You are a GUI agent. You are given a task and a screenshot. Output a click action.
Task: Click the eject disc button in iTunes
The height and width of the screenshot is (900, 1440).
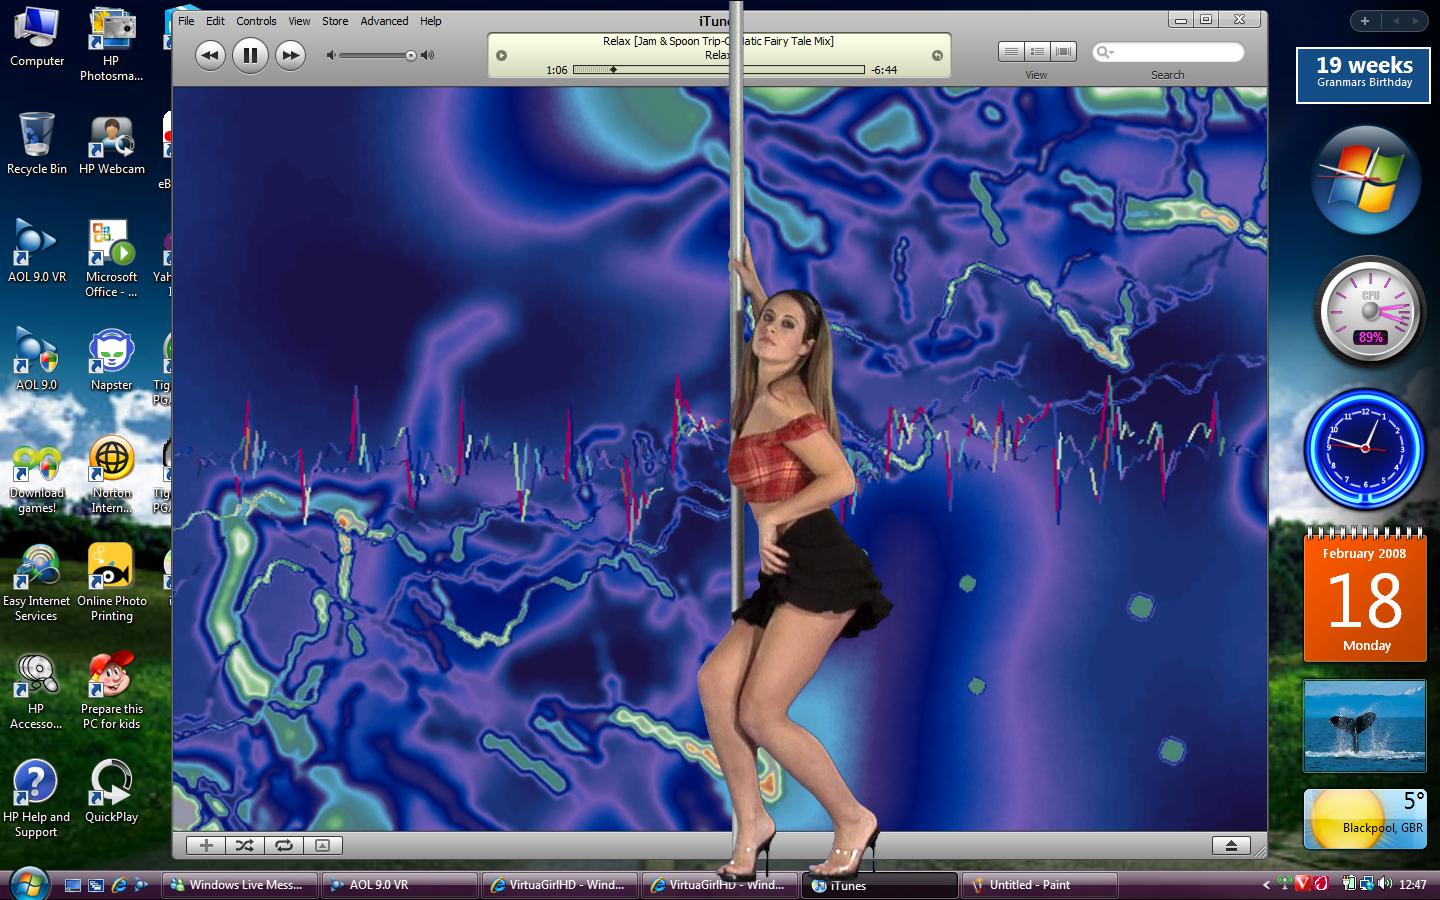pos(1231,845)
